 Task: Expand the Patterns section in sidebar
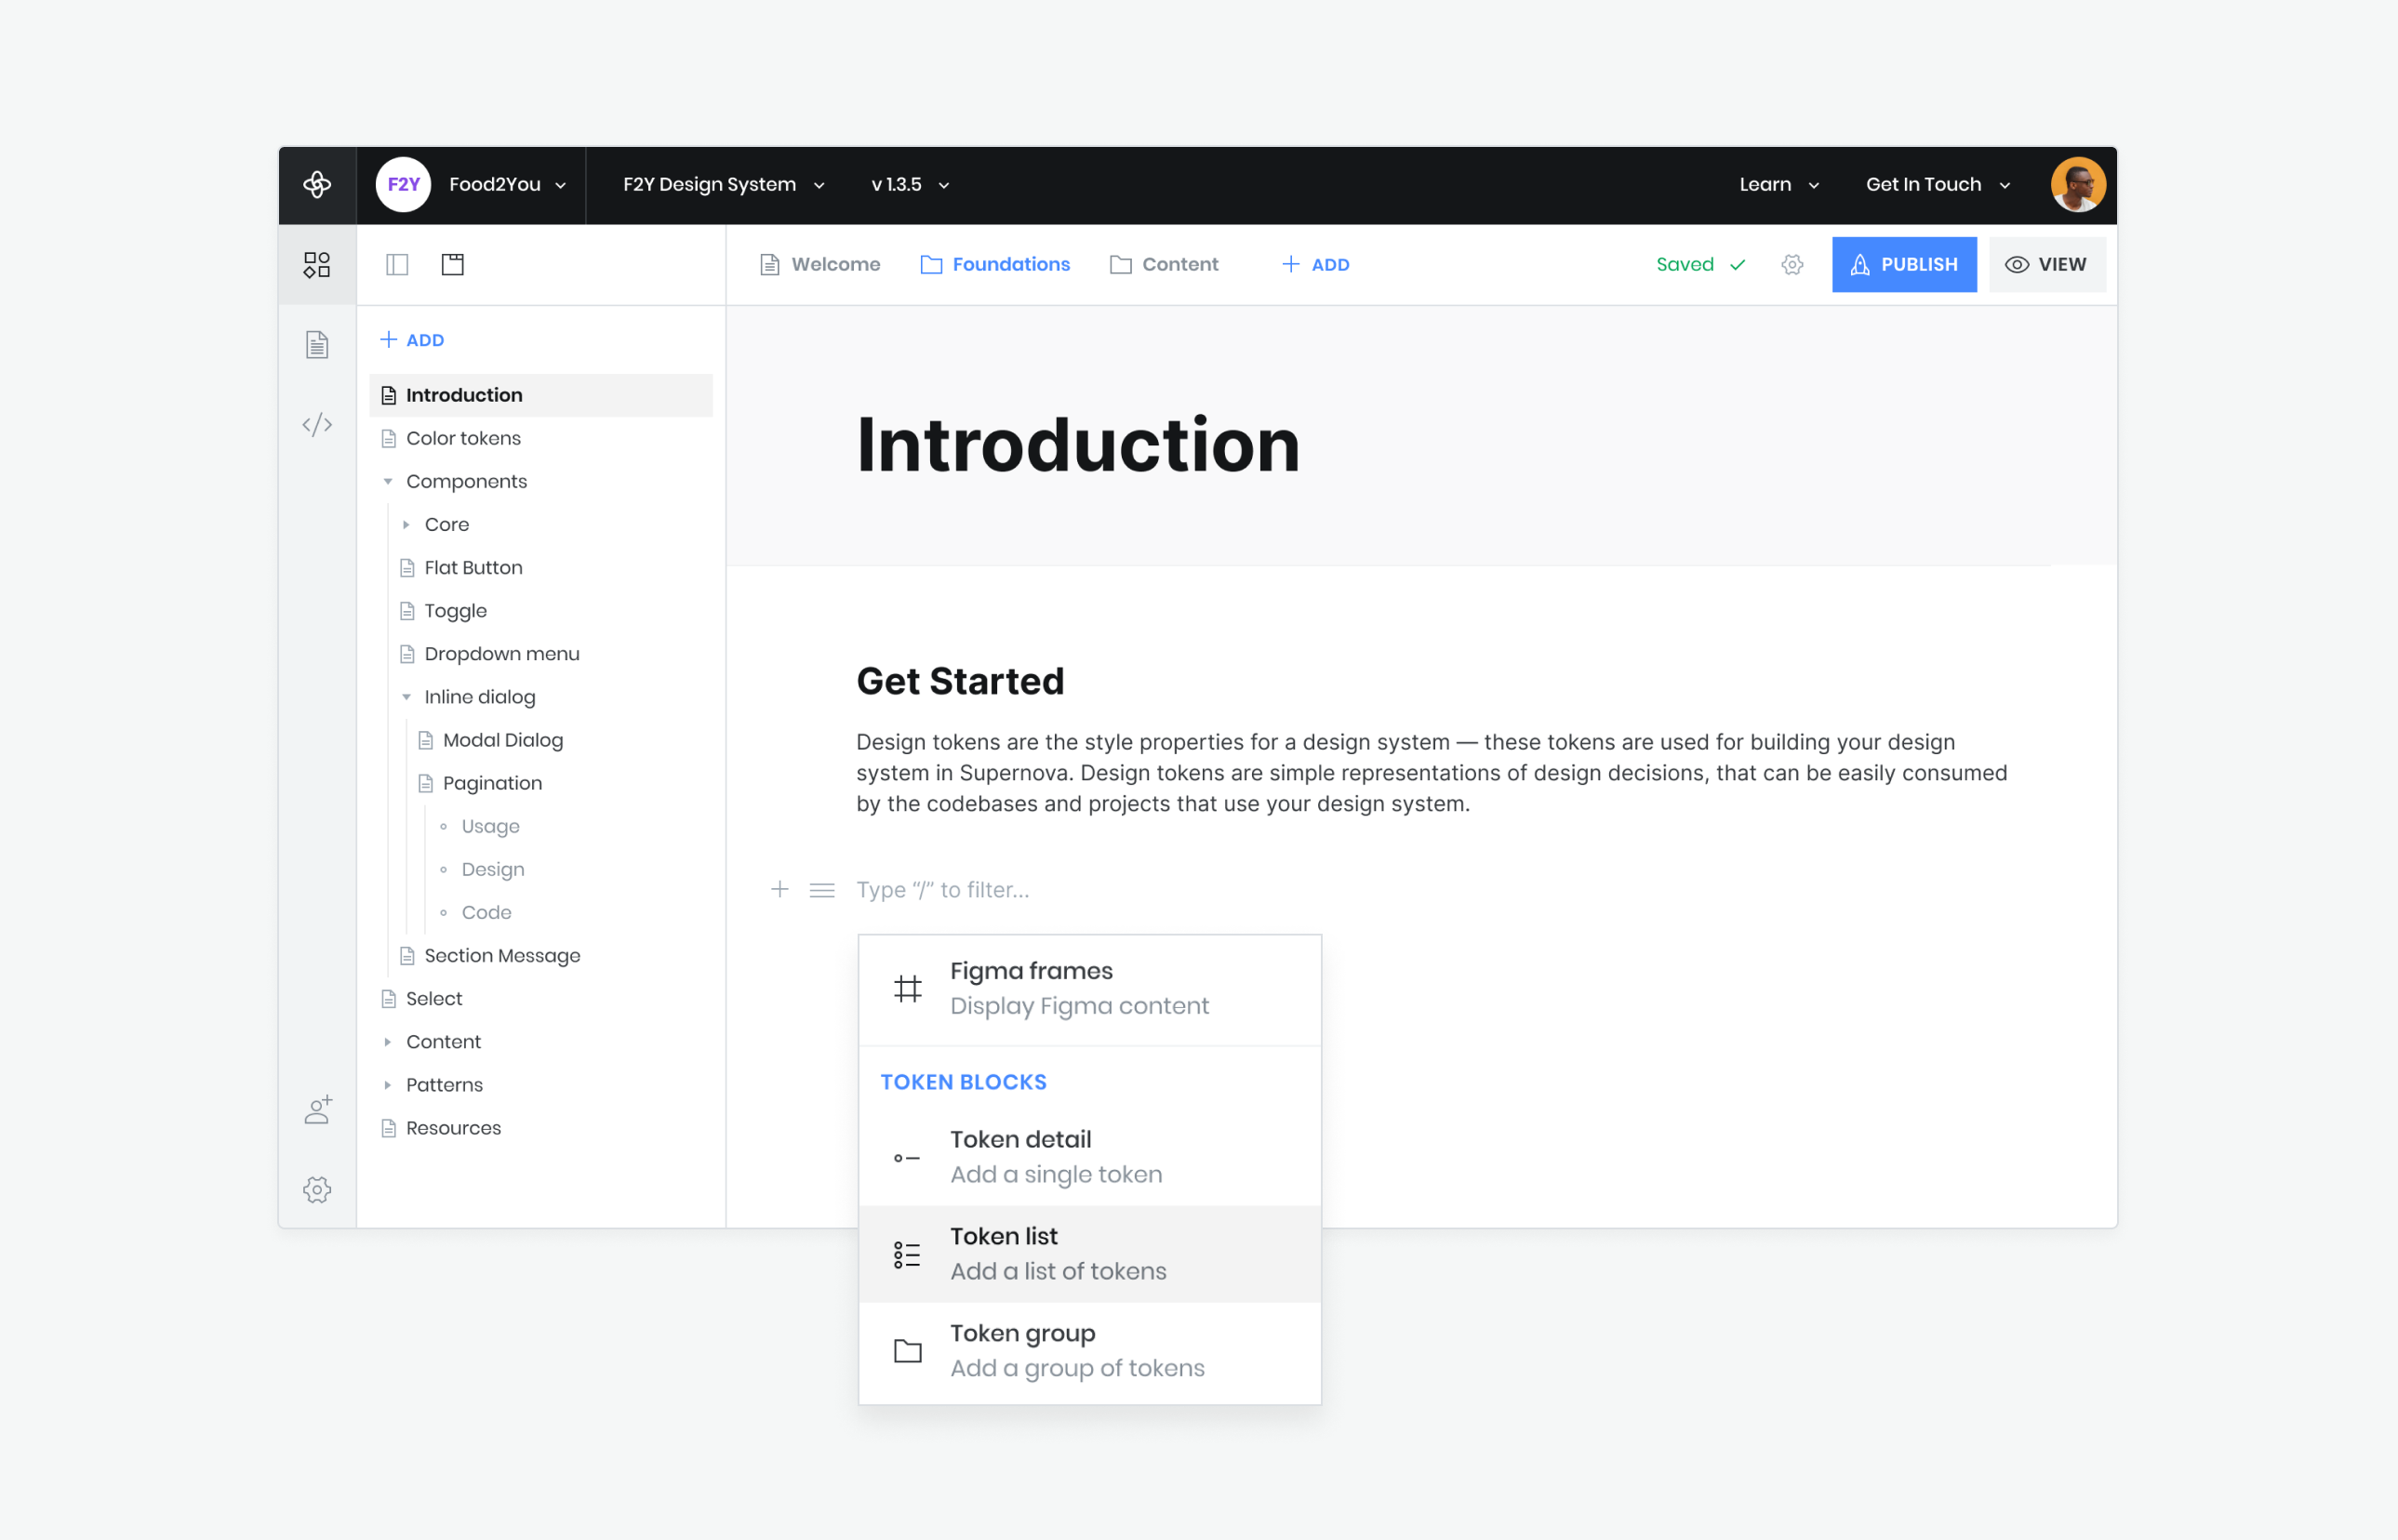[x=386, y=1083]
